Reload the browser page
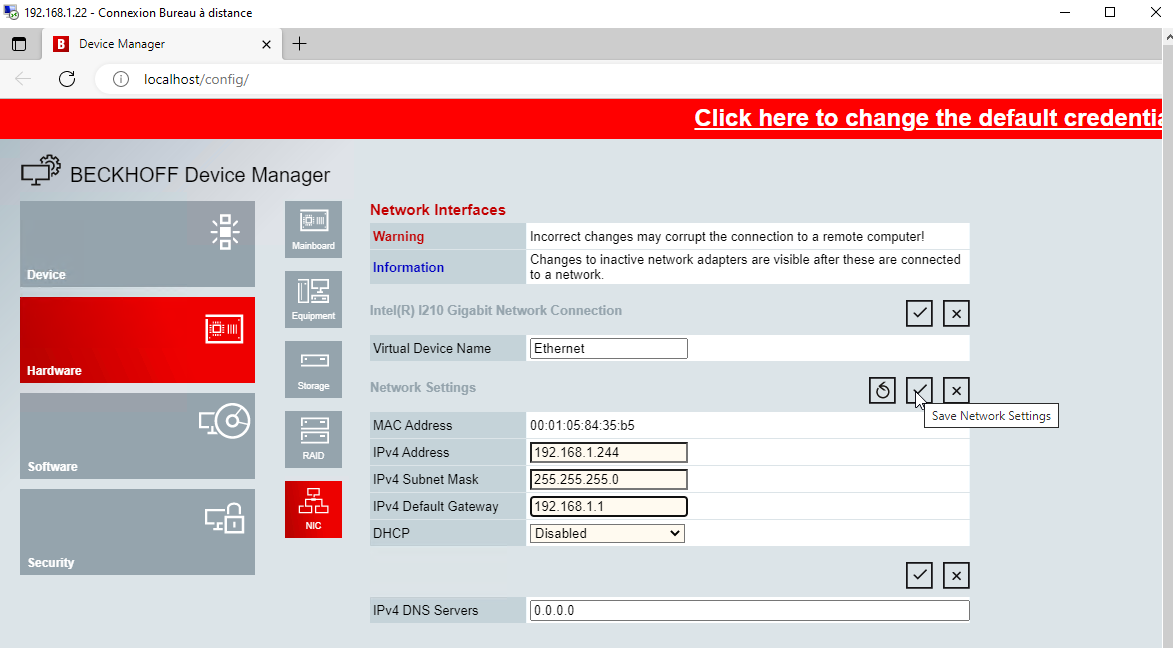The image size is (1173, 648). [x=67, y=79]
